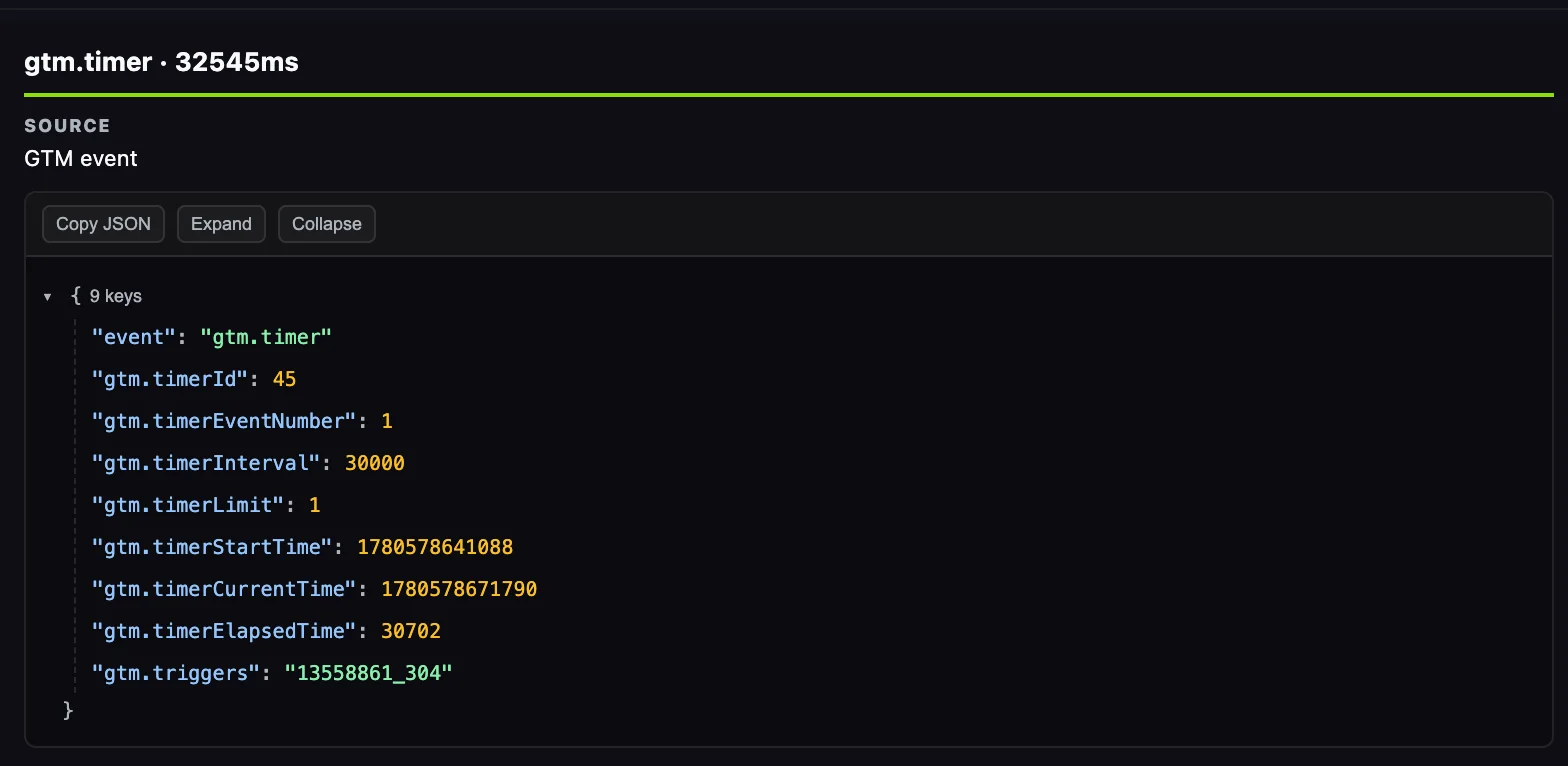Image resolution: width=1568 pixels, height=766 pixels.
Task: Select the "gtm.timerId" key
Action: pyautogui.click(x=170, y=379)
